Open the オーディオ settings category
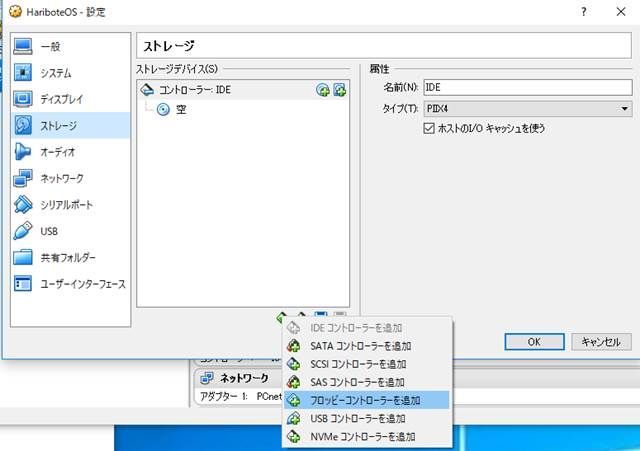 point(70,152)
